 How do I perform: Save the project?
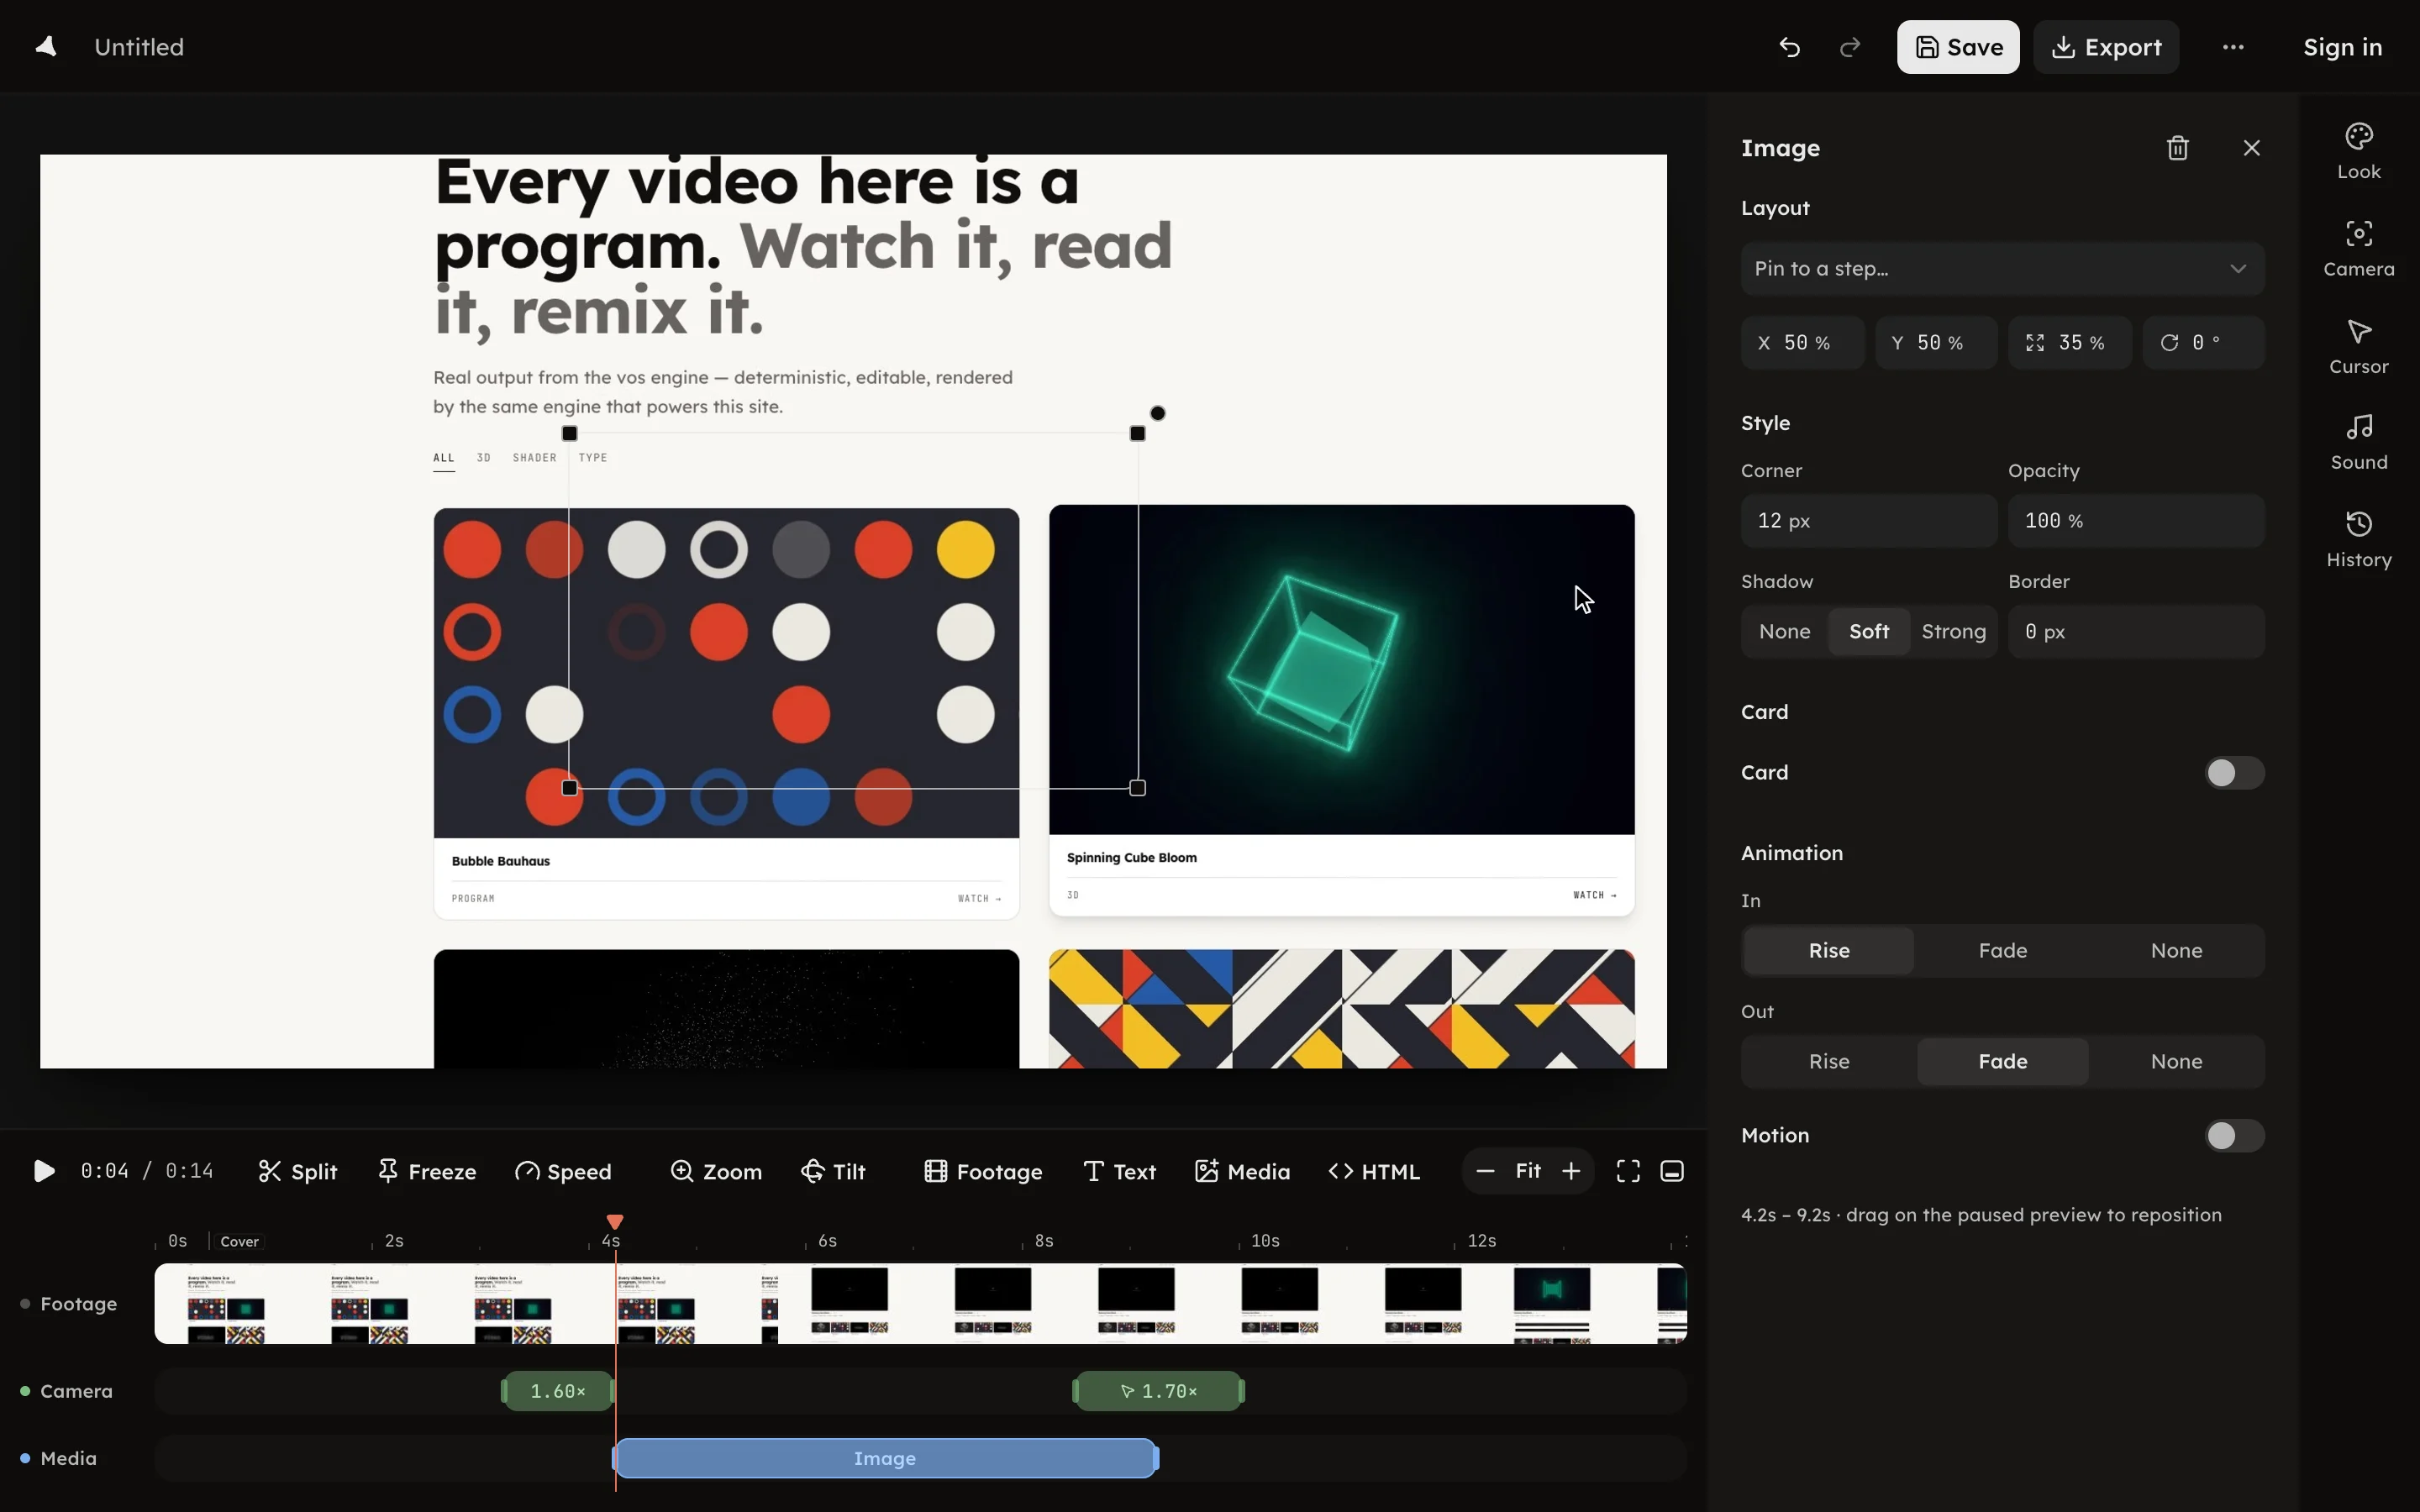[x=1958, y=47]
